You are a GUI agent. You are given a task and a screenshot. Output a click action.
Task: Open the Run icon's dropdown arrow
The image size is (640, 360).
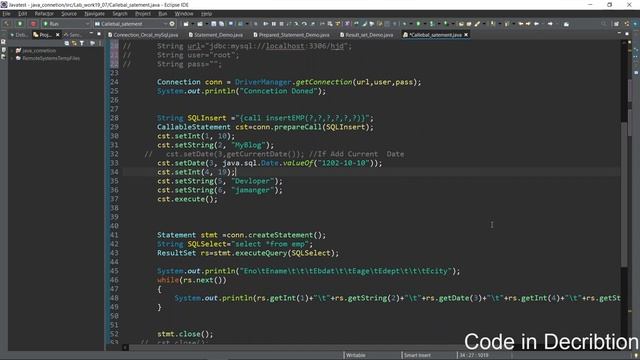point(425,24)
